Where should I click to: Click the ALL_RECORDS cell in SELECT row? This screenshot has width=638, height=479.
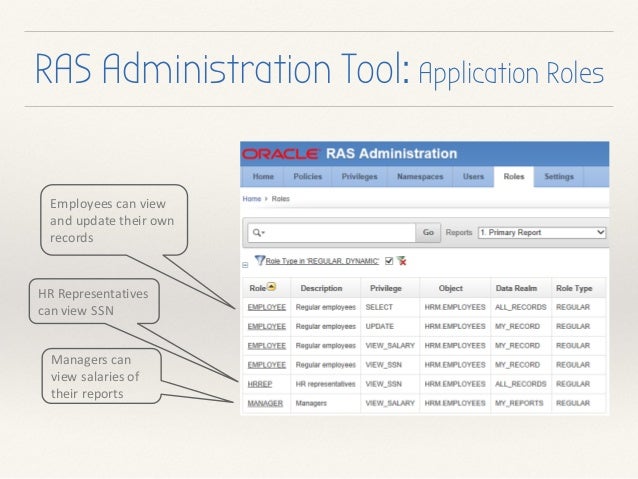point(520,307)
